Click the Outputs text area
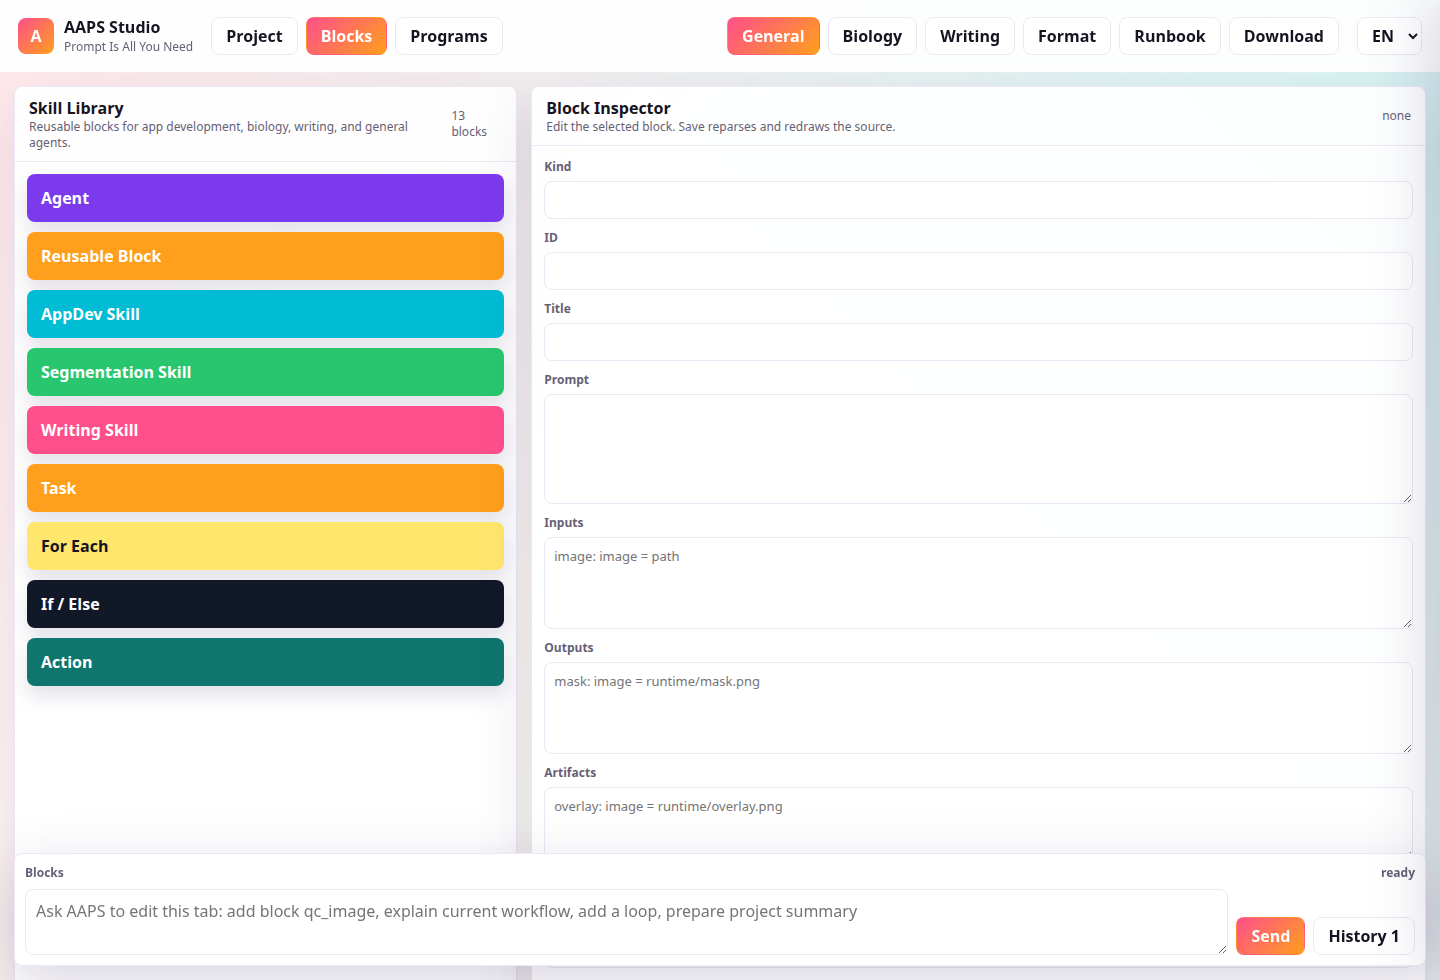Viewport: 1440px width, 980px height. [978, 708]
